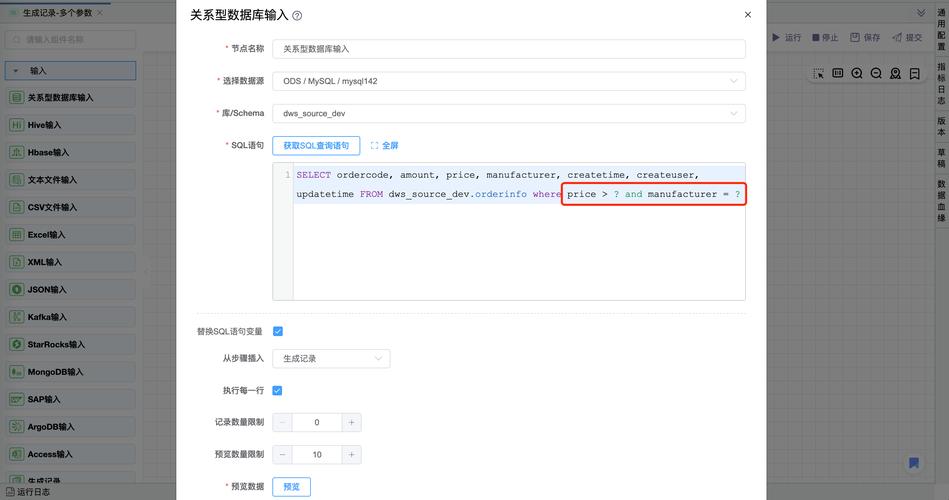Viewport: 949px width, 500px height.
Task: Open the 数据血缘 side tab
Action: tap(941, 200)
